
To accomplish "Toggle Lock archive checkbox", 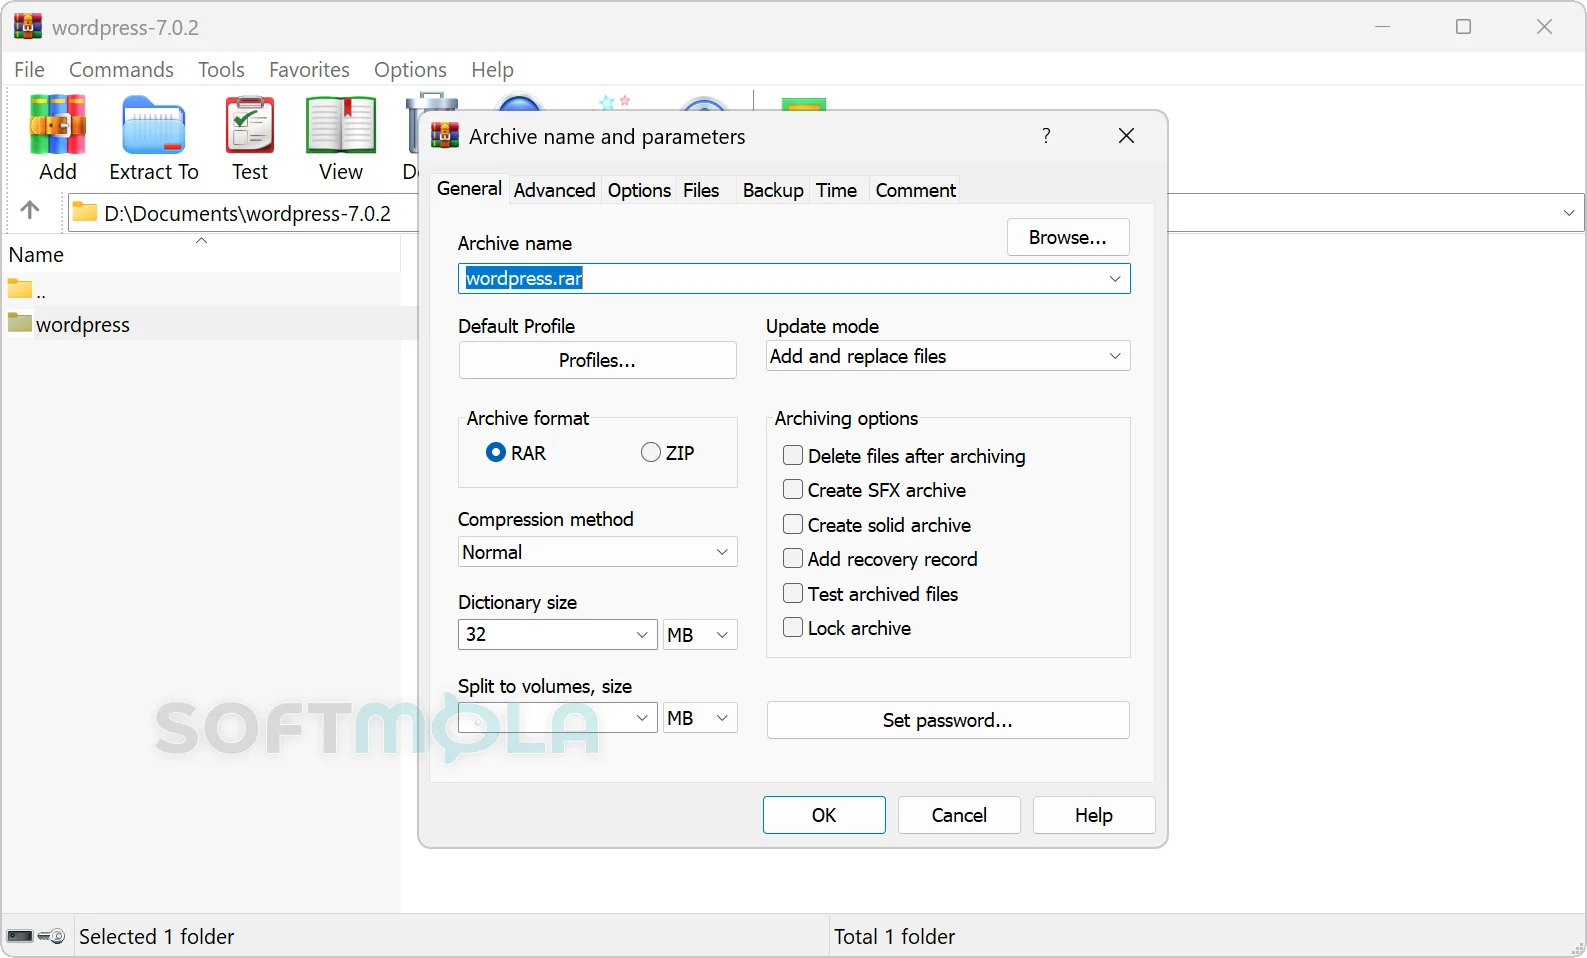I will [793, 628].
